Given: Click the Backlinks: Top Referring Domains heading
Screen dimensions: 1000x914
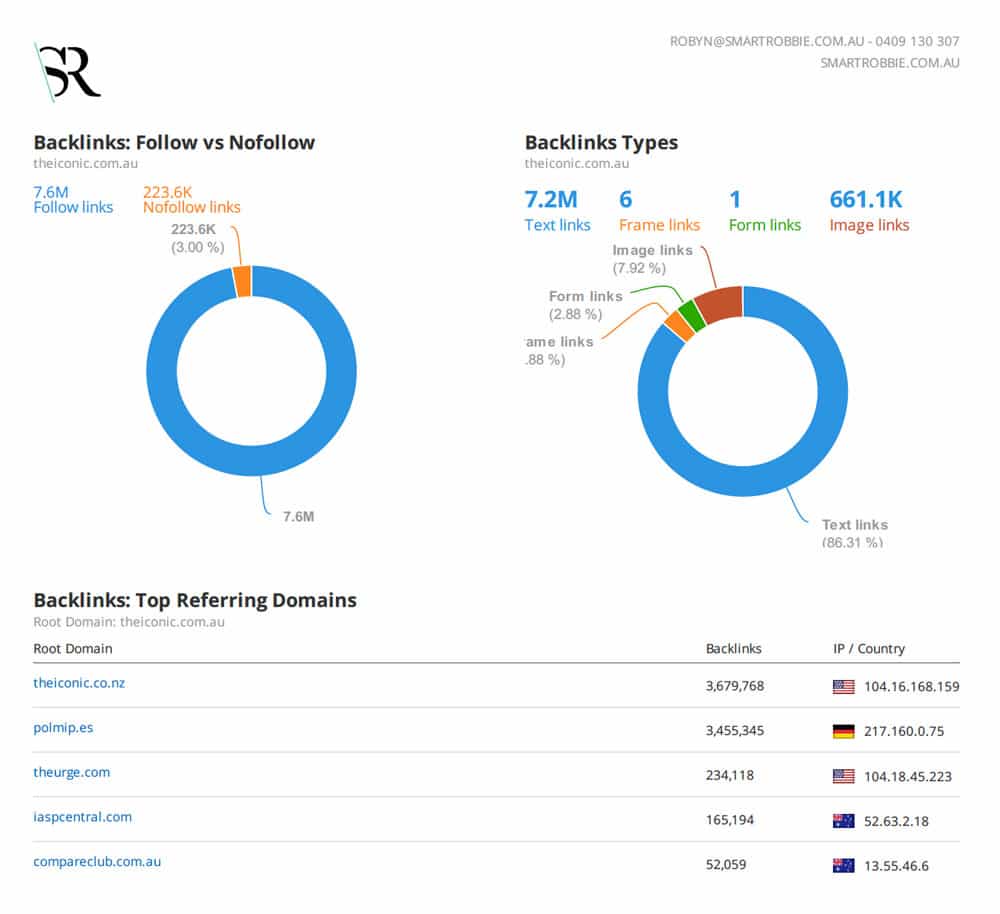Looking at the screenshot, I should tap(195, 600).
